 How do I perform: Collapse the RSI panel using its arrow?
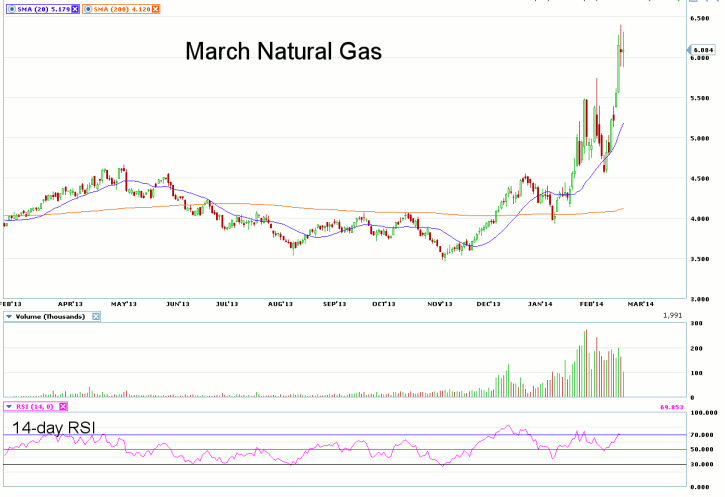click(x=9, y=407)
